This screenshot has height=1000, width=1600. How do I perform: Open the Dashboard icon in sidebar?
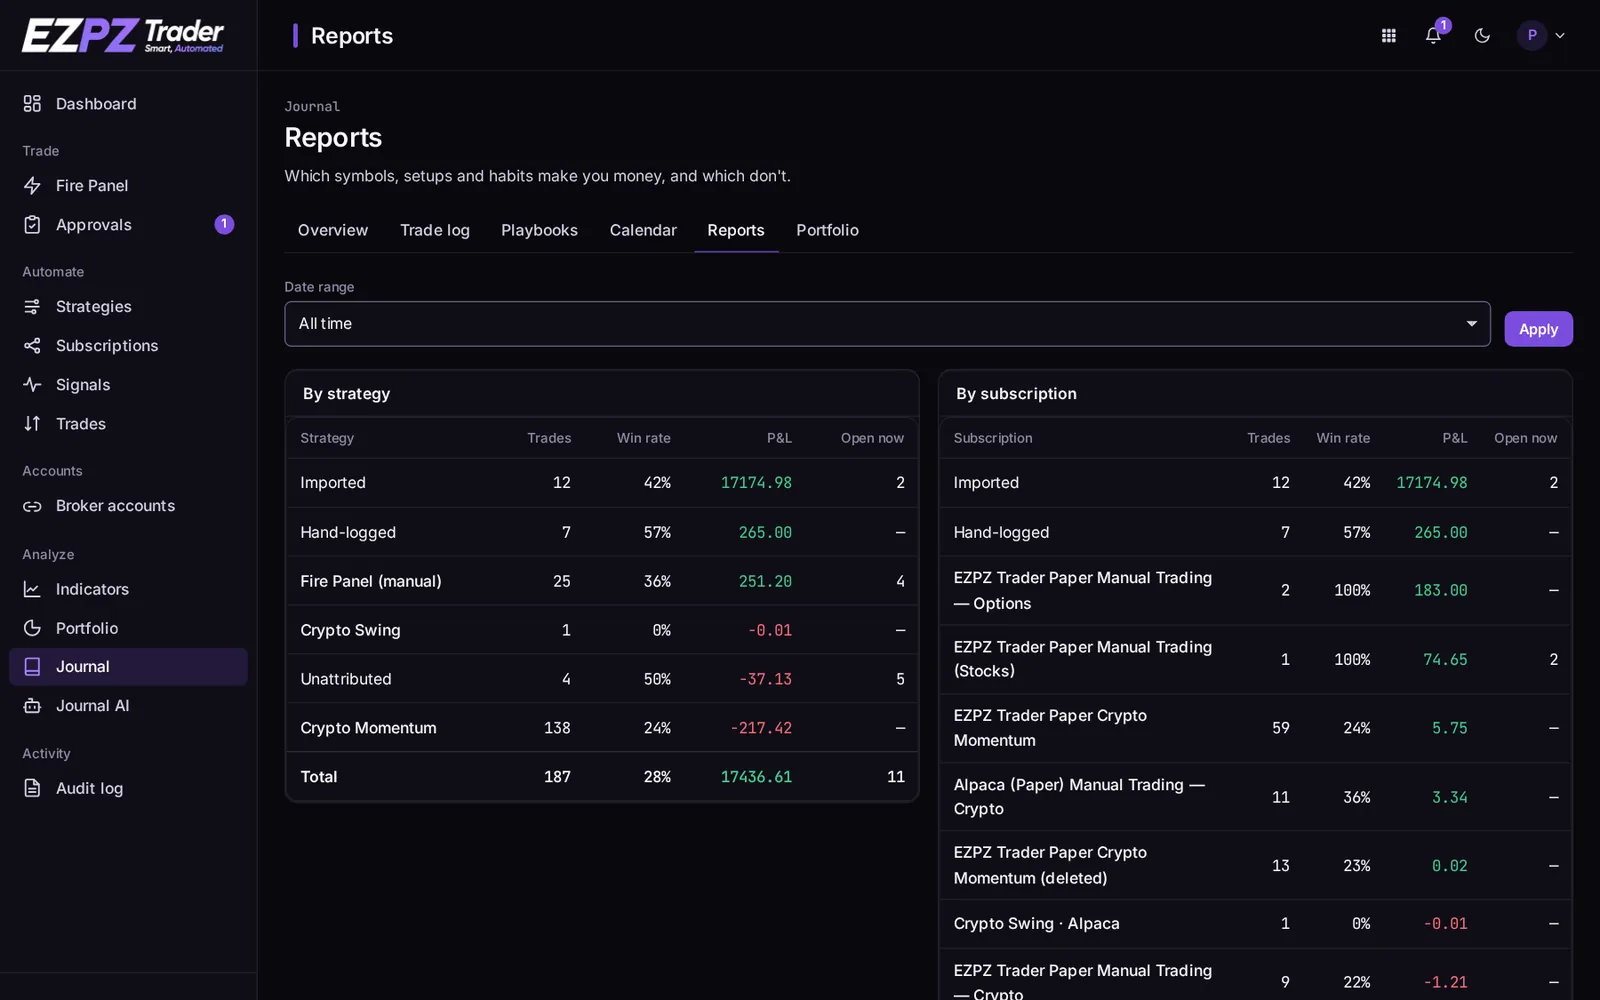32,104
